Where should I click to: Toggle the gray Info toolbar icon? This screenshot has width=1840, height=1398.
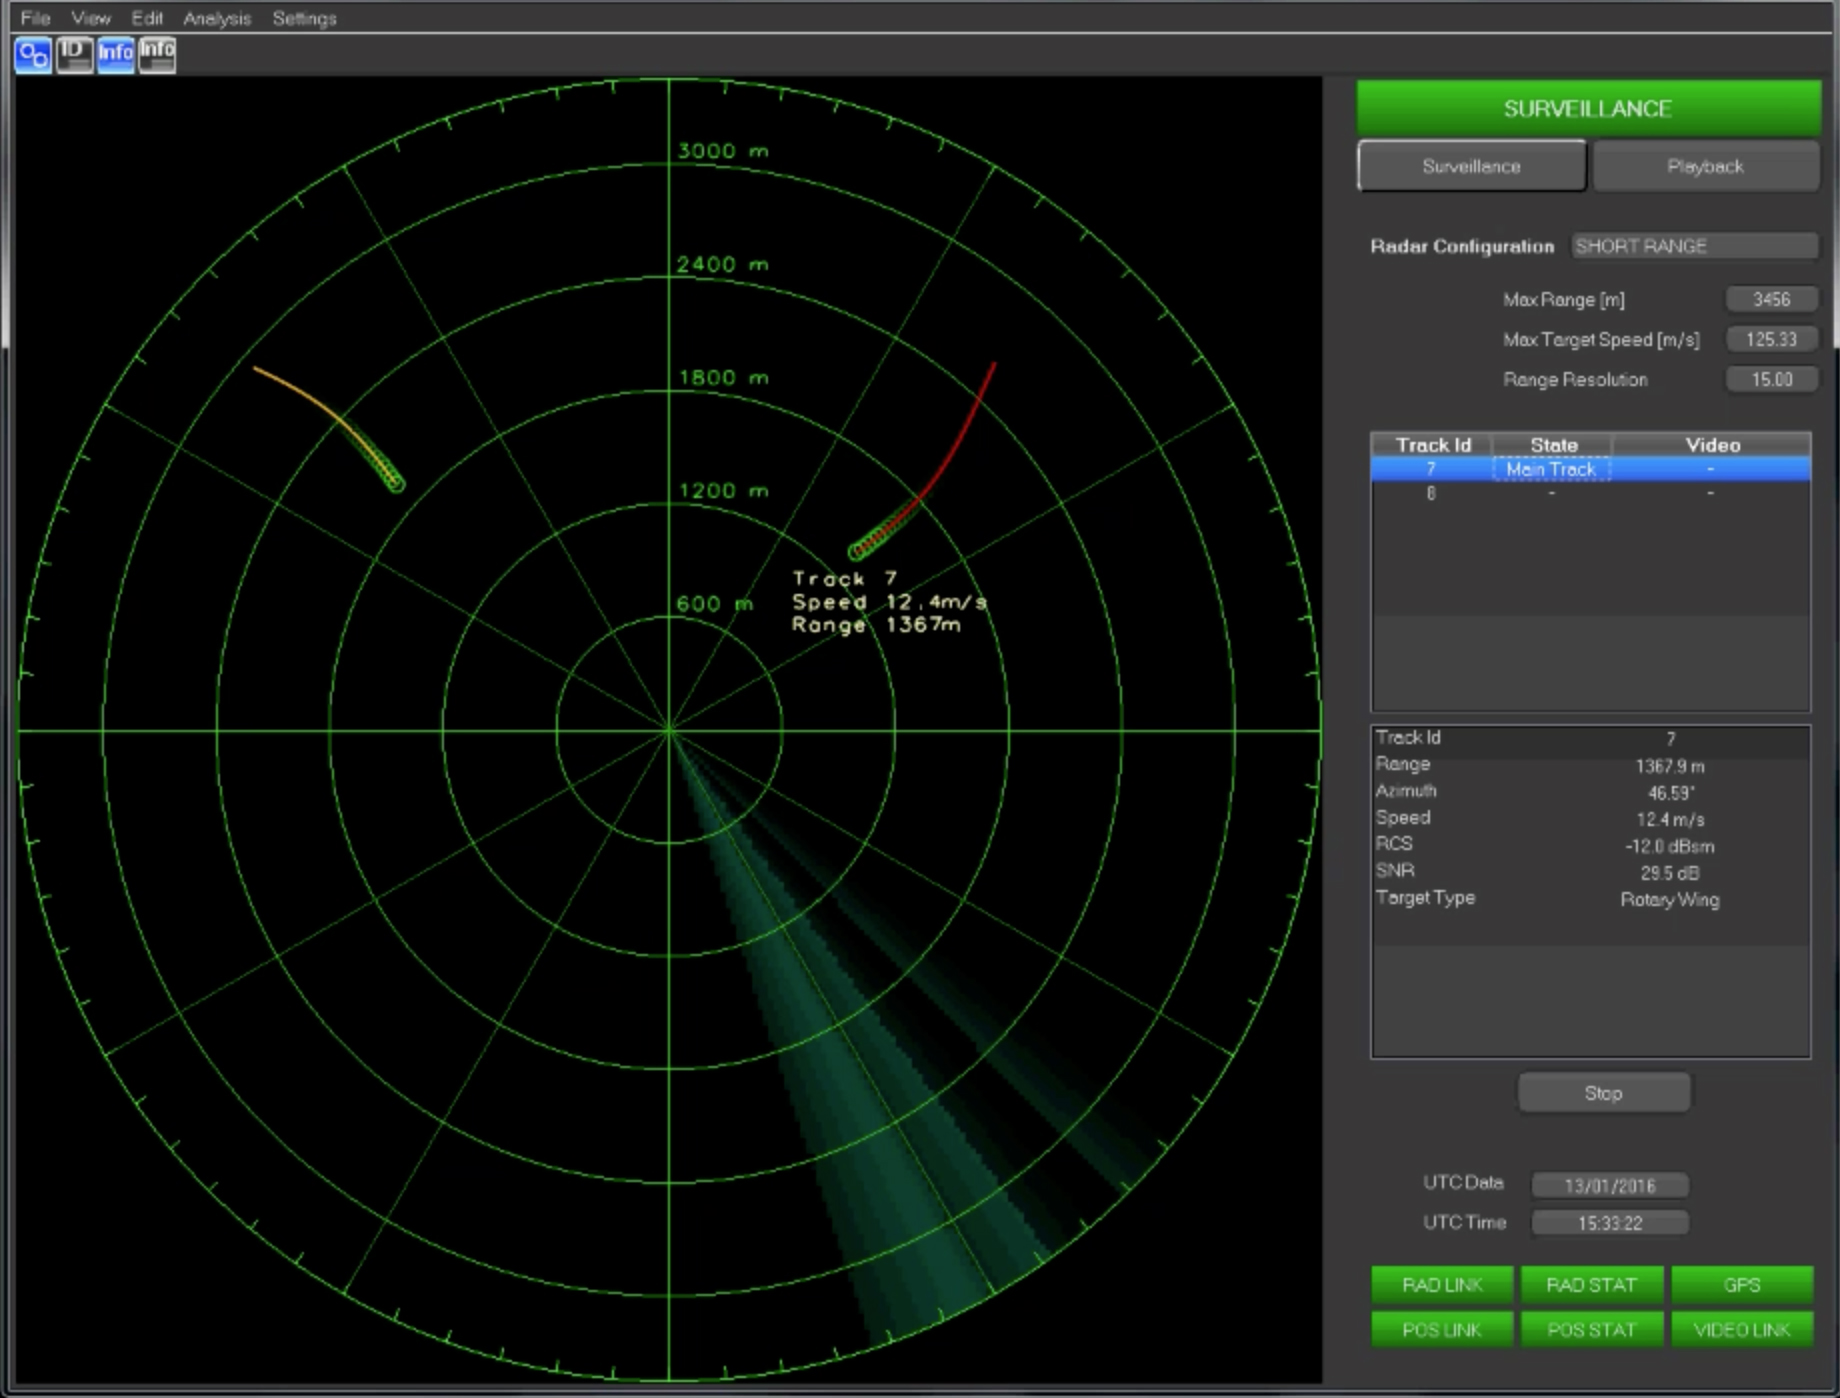click(156, 56)
